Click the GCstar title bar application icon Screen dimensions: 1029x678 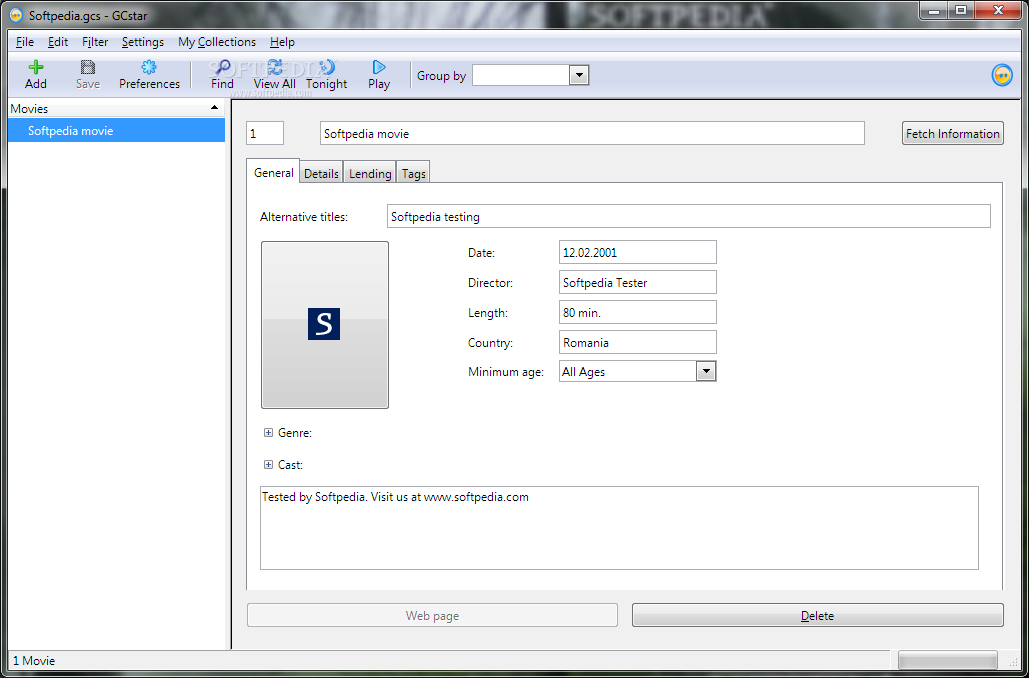[17, 16]
